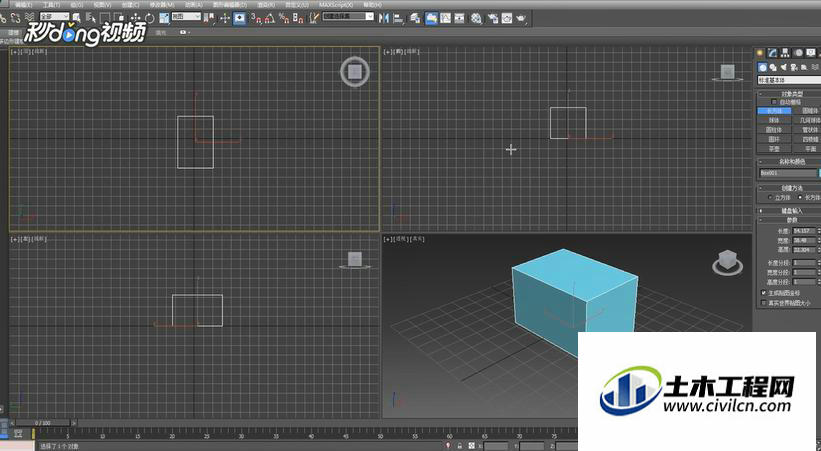This screenshot has width=821, height=451.
Task: Select the Rotate tool in main toolbar
Action: point(150,18)
